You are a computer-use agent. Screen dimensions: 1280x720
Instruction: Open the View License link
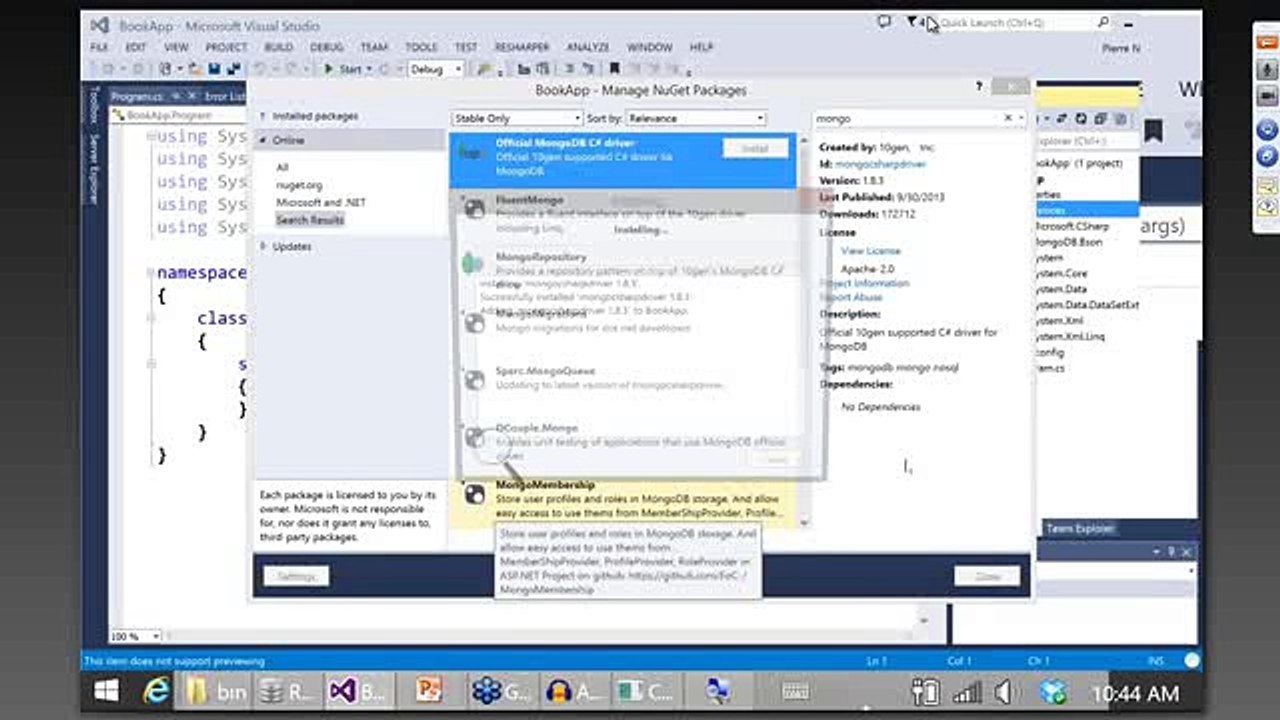click(870, 250)
